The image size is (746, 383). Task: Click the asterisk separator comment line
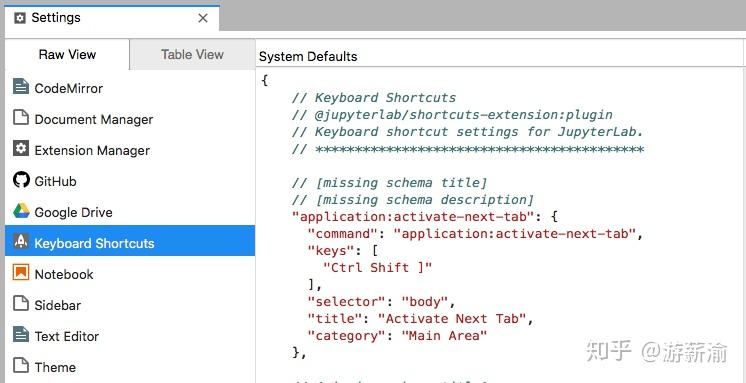(468, 149)
